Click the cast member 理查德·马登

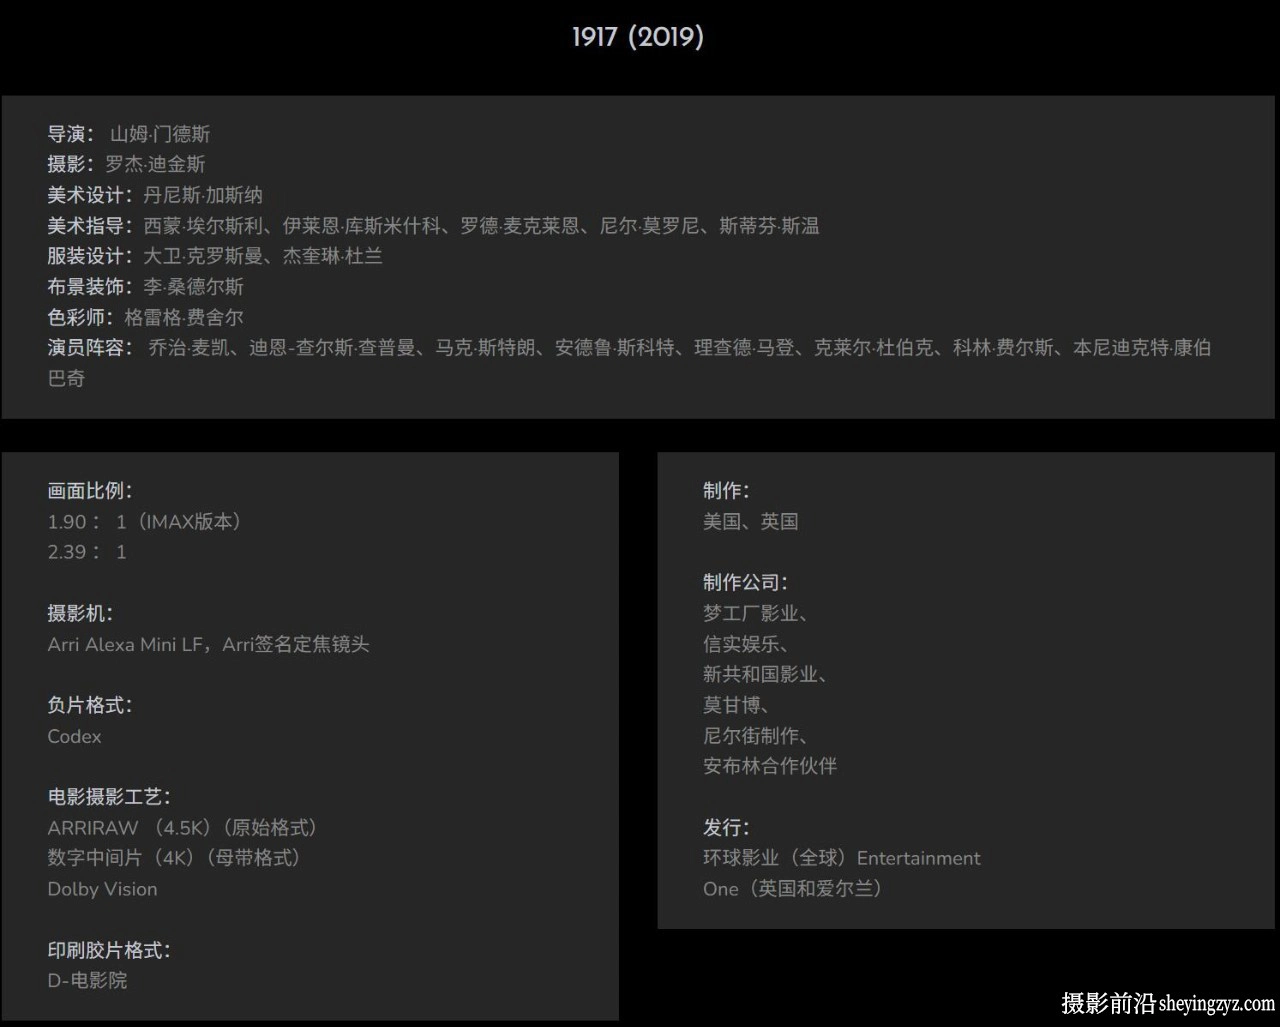(745, 348)
